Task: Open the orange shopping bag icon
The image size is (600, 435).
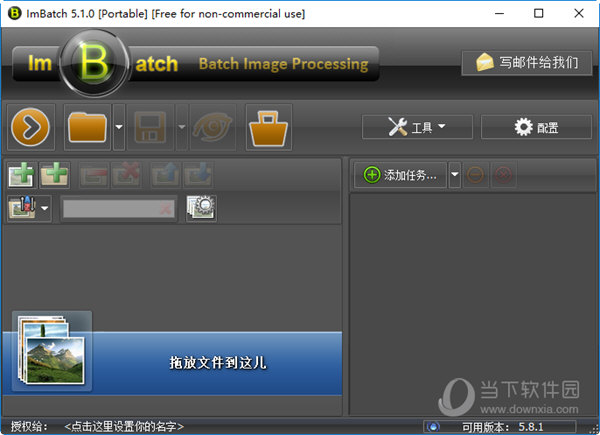Action: pyautogui.click(x=269, y=127)
